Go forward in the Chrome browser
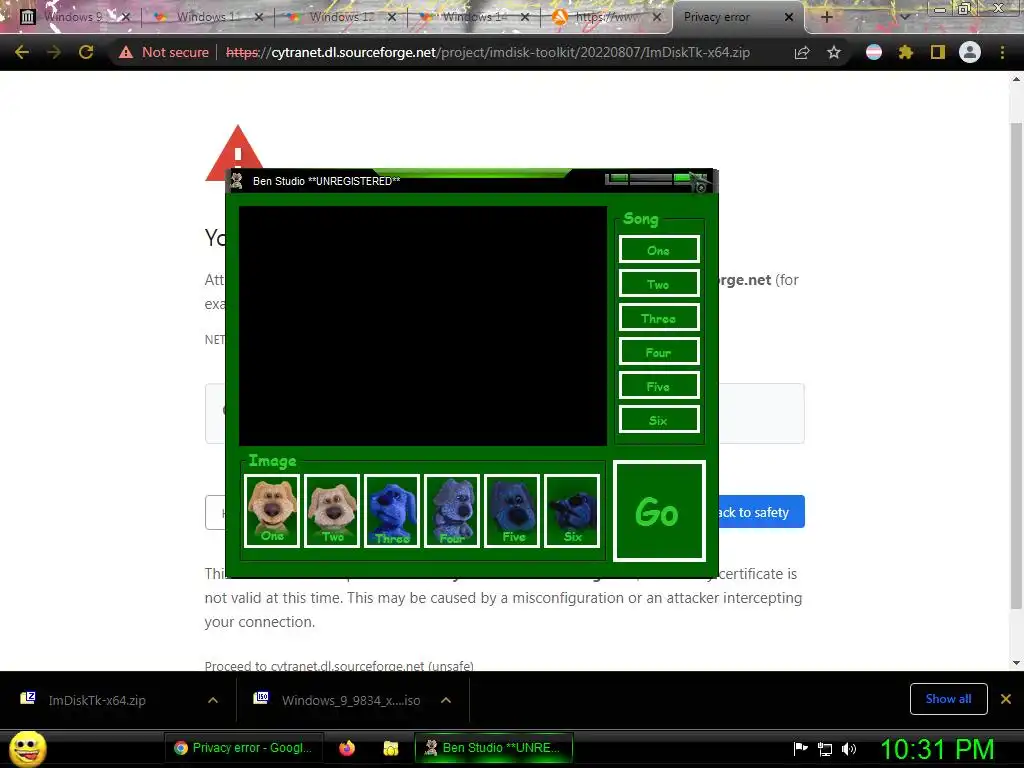This screenshot has width=1024, height=768. tap(54, 52)
